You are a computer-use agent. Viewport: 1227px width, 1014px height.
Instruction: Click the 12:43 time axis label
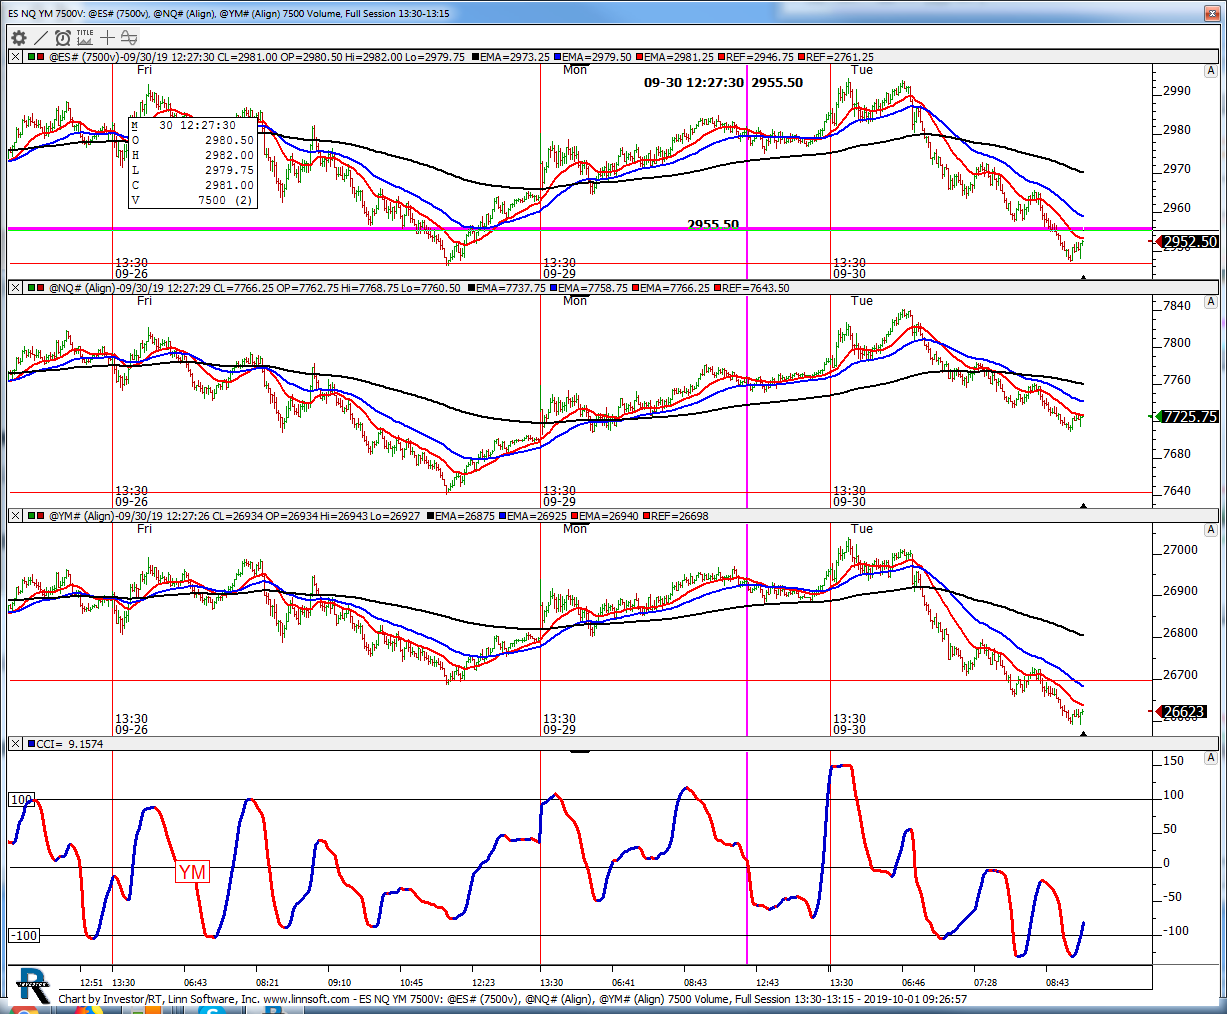tap(768, 983)
